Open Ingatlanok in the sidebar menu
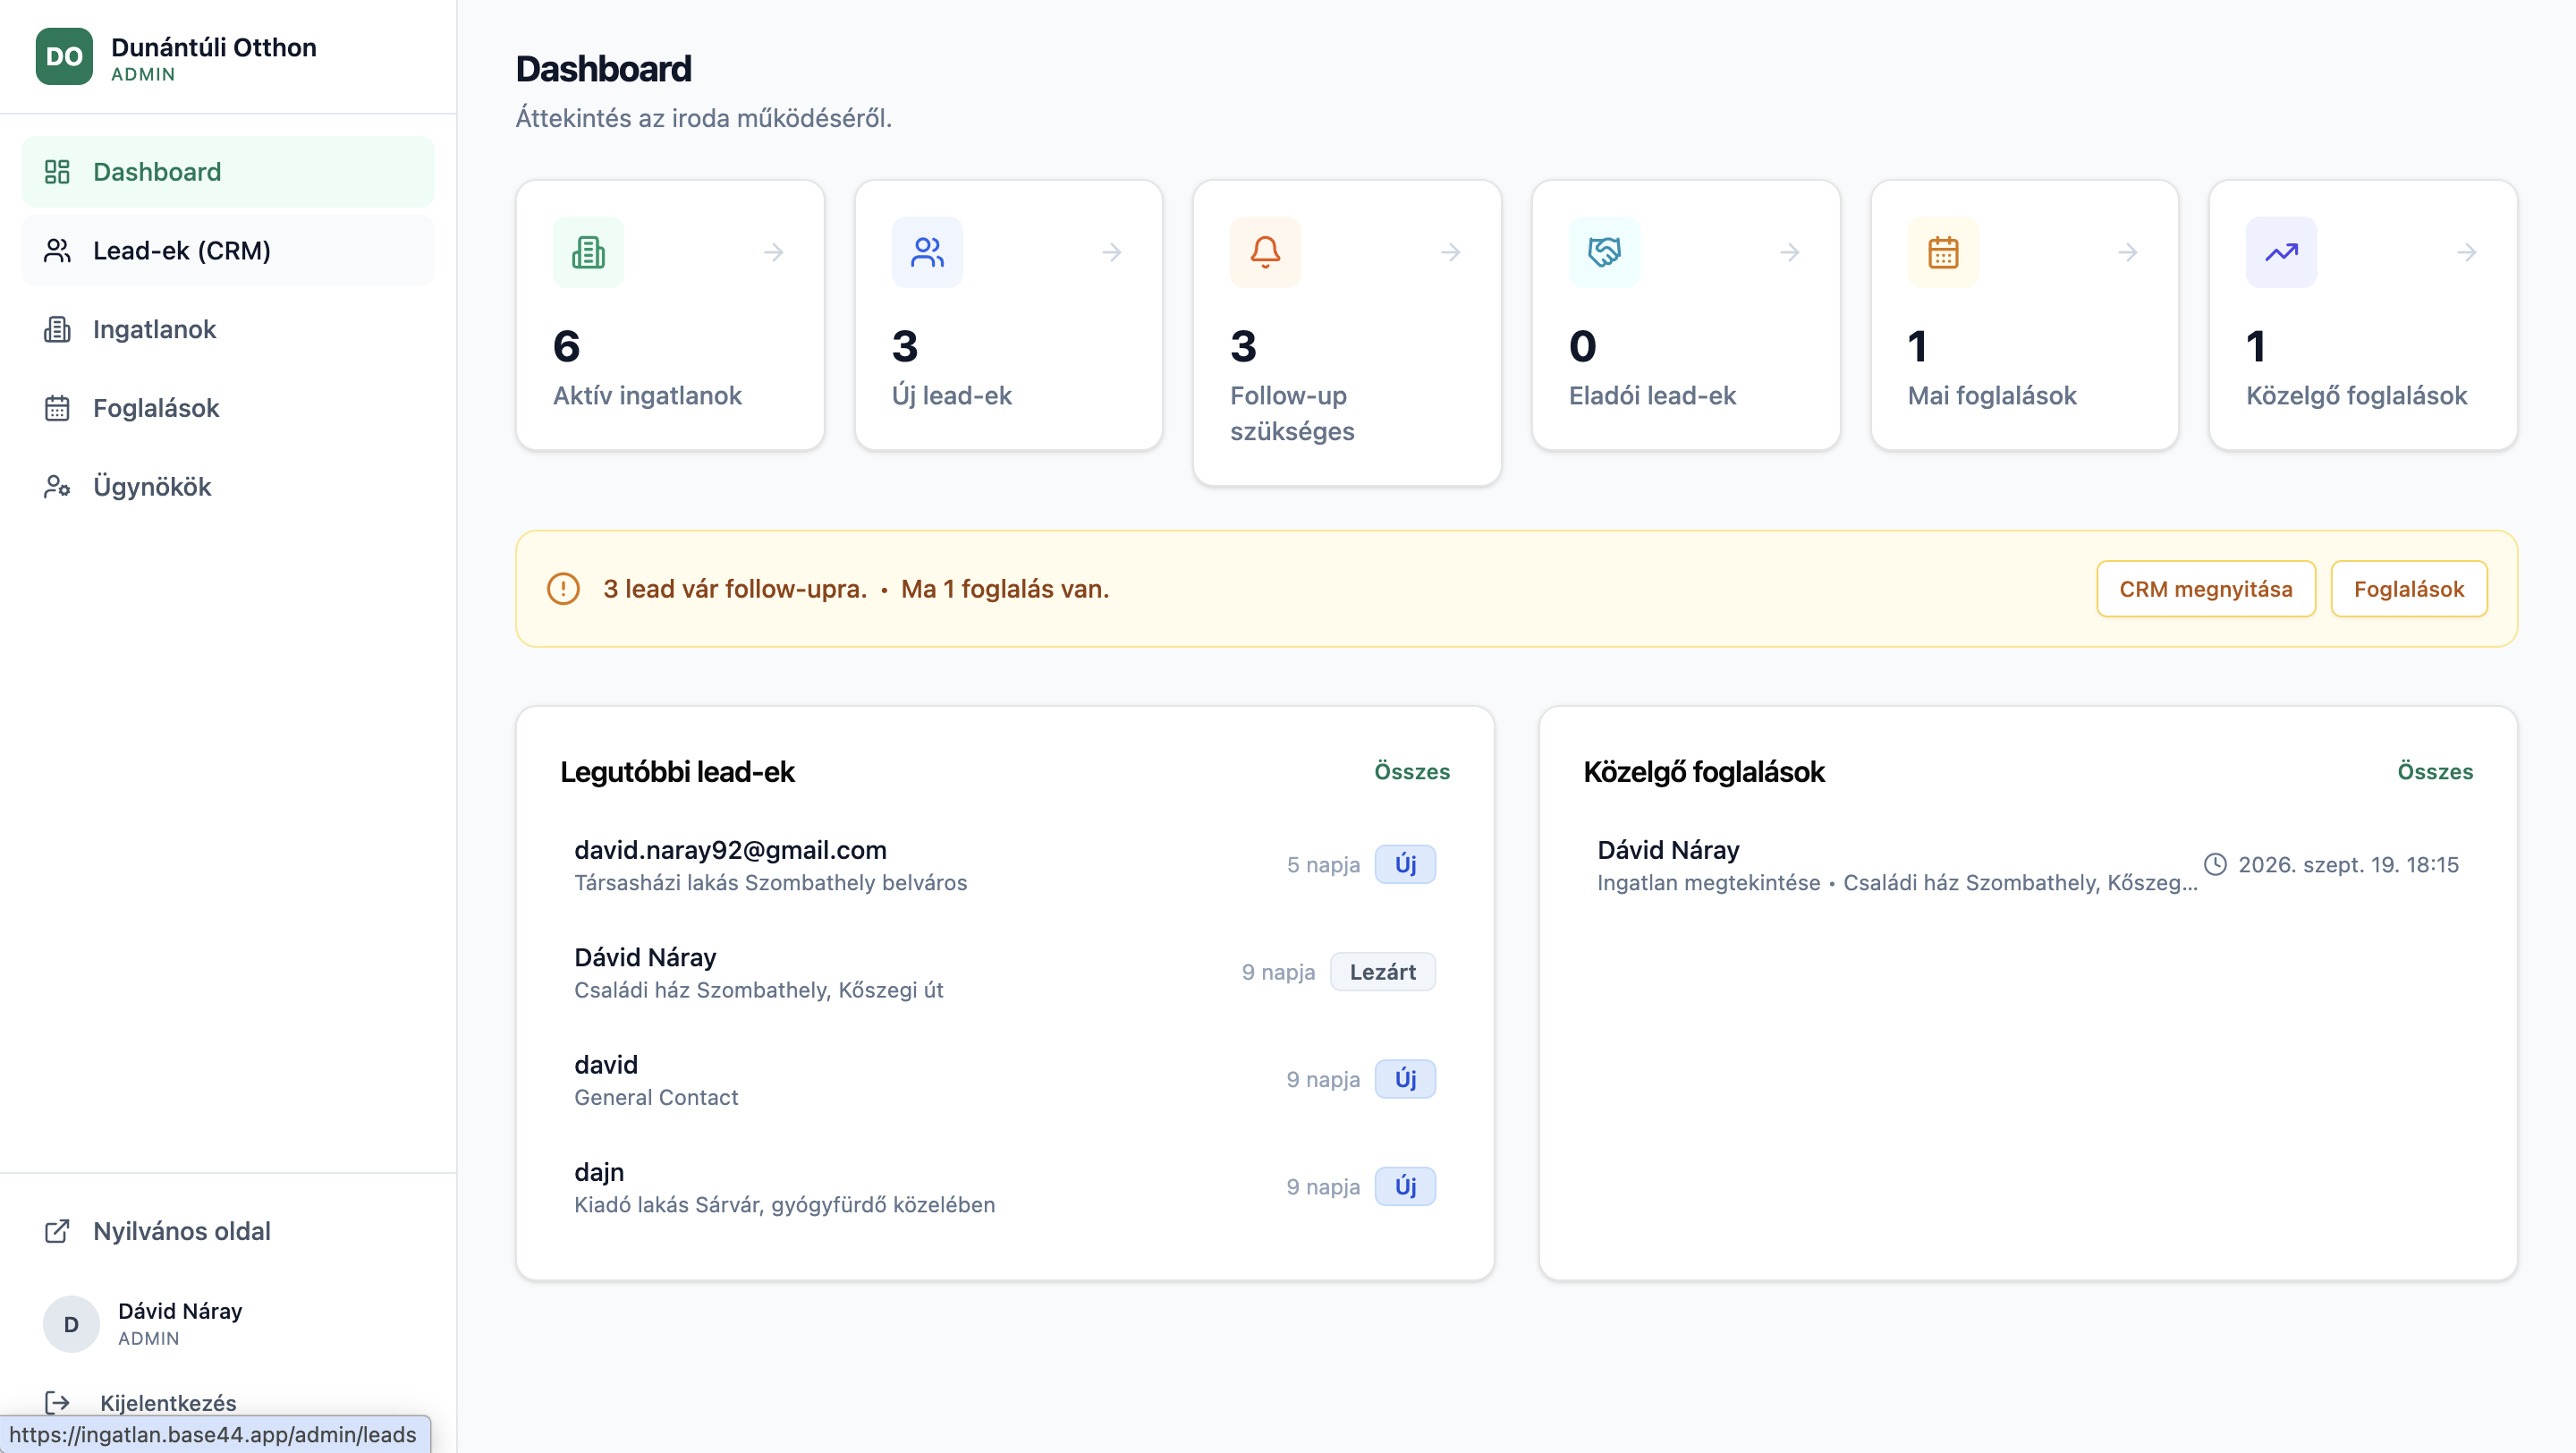The height and width of the screenshot is (1453, 2576). coord(228,329)
